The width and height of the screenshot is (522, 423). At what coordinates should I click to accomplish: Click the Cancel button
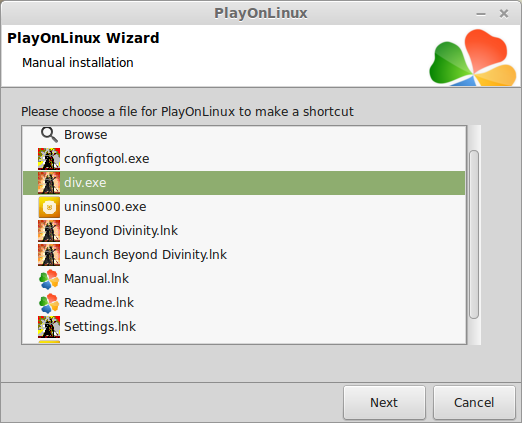(474, 402)
